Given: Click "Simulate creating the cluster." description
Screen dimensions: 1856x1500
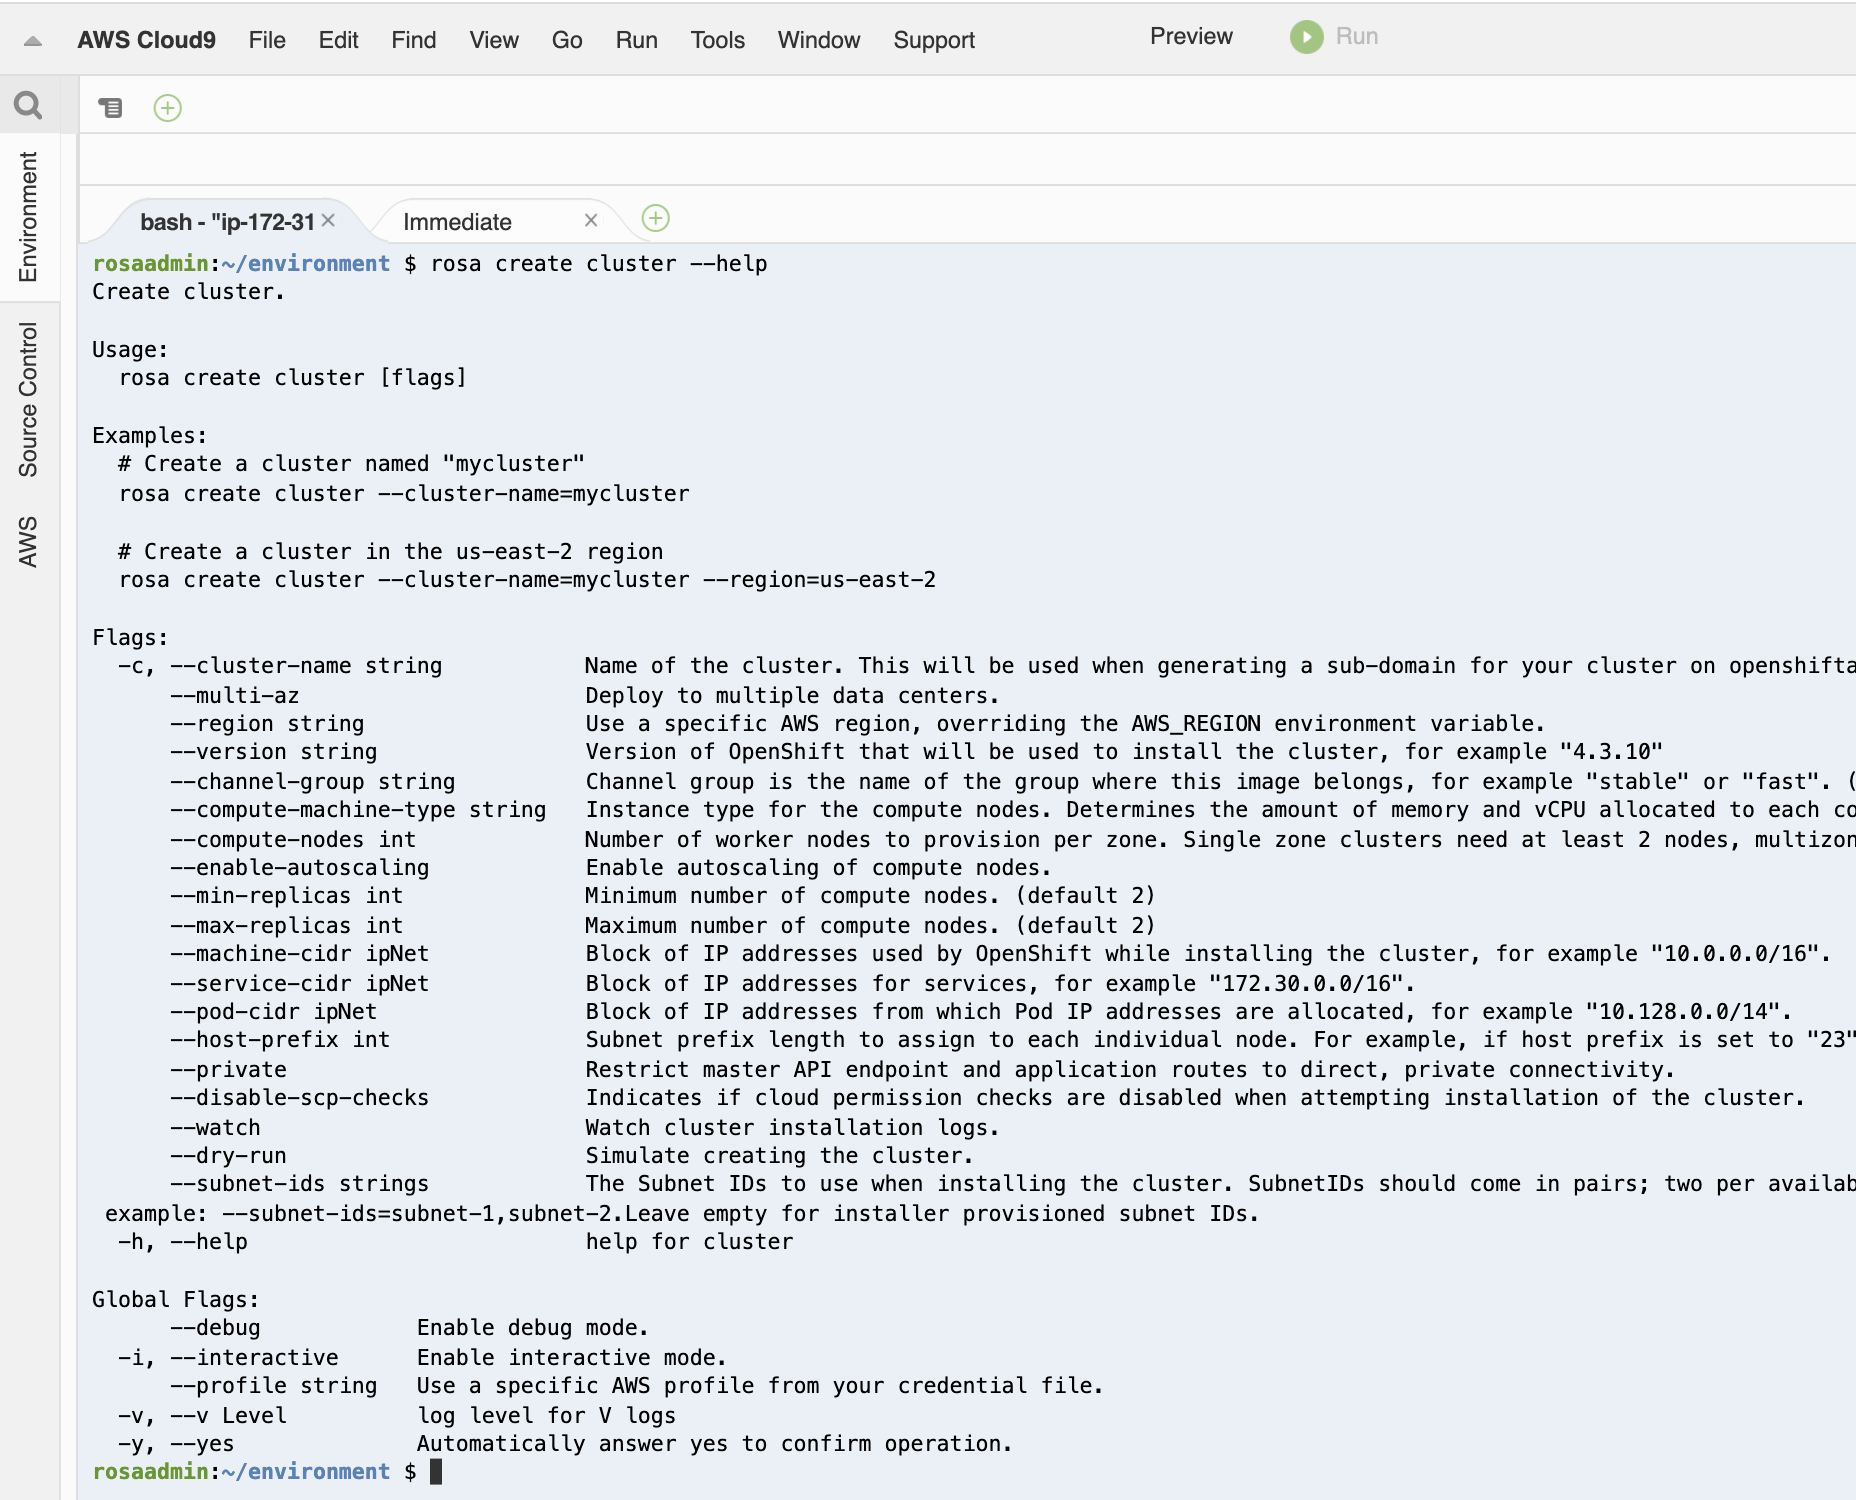Looking at the screenshot, I should pos(780,1156).
